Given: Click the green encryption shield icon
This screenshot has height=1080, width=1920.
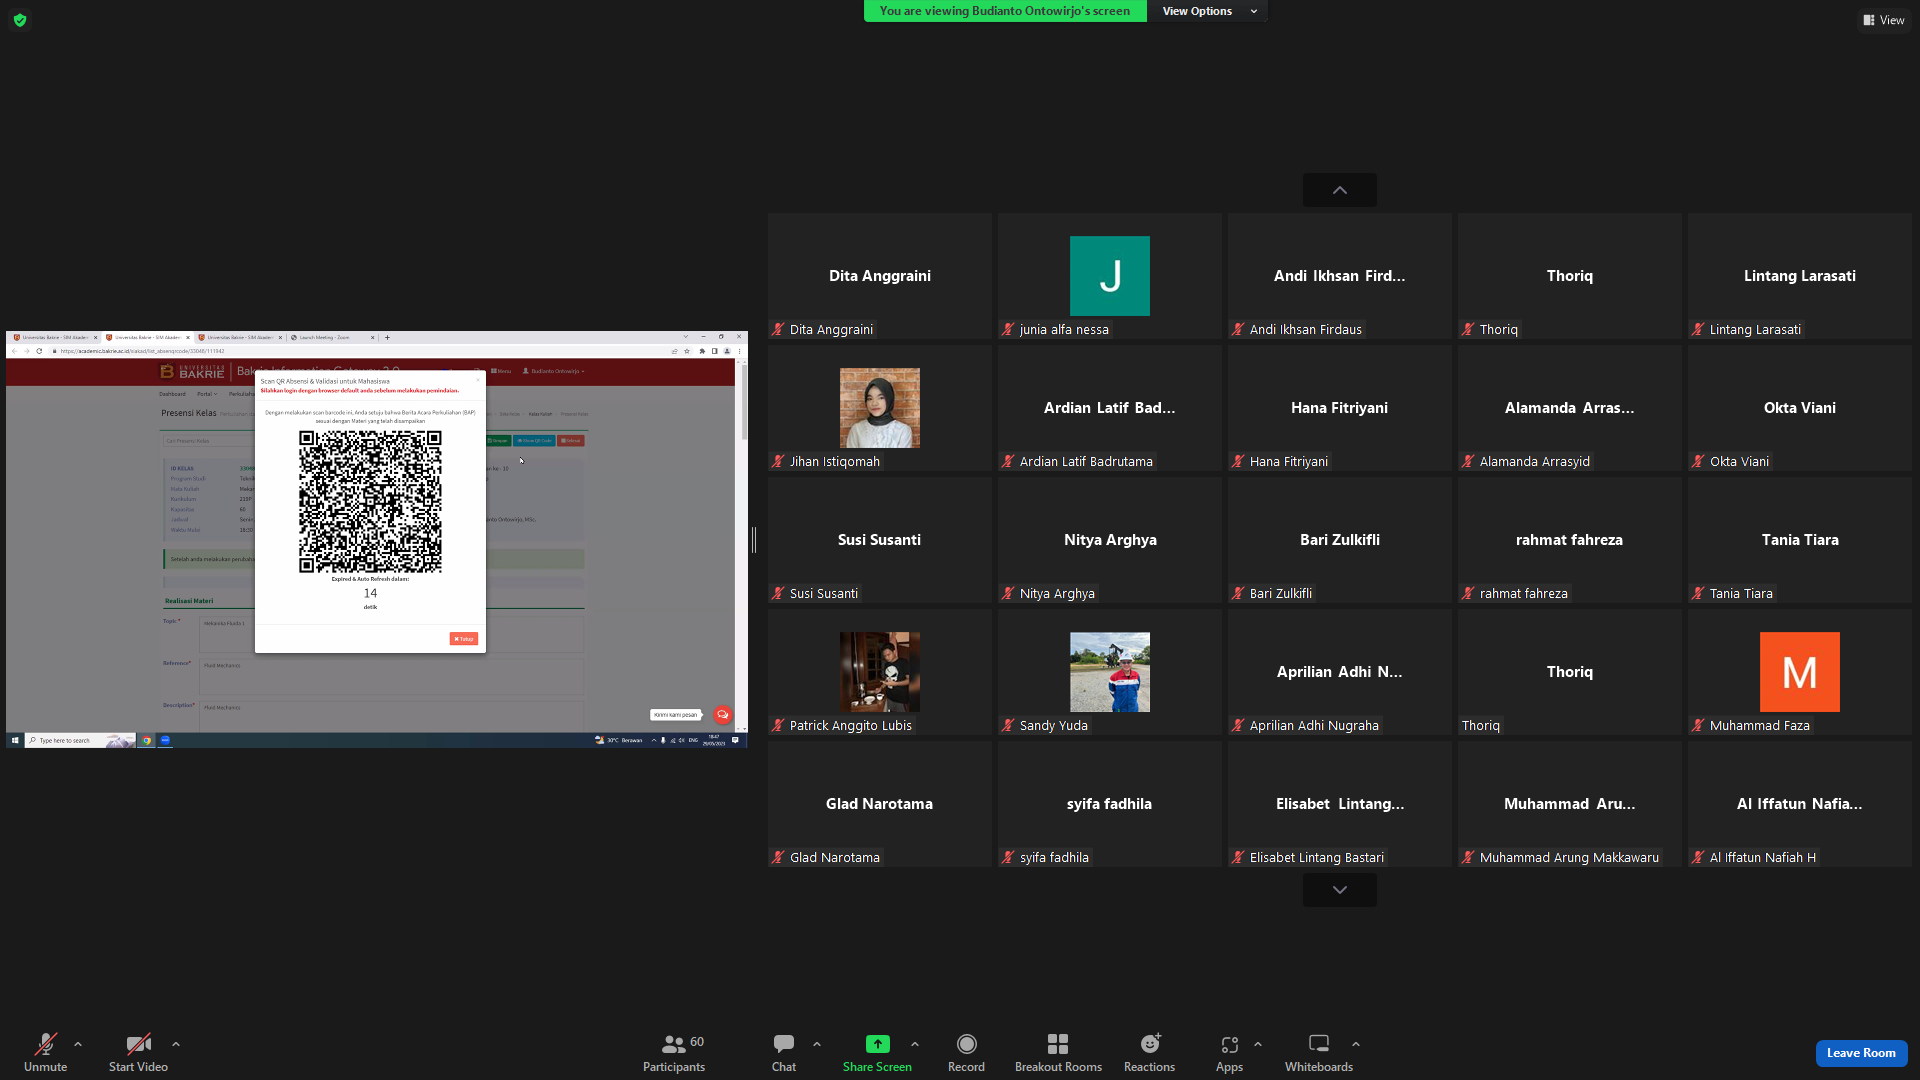Looking at the screenshot, I should [x=20, y=20].
